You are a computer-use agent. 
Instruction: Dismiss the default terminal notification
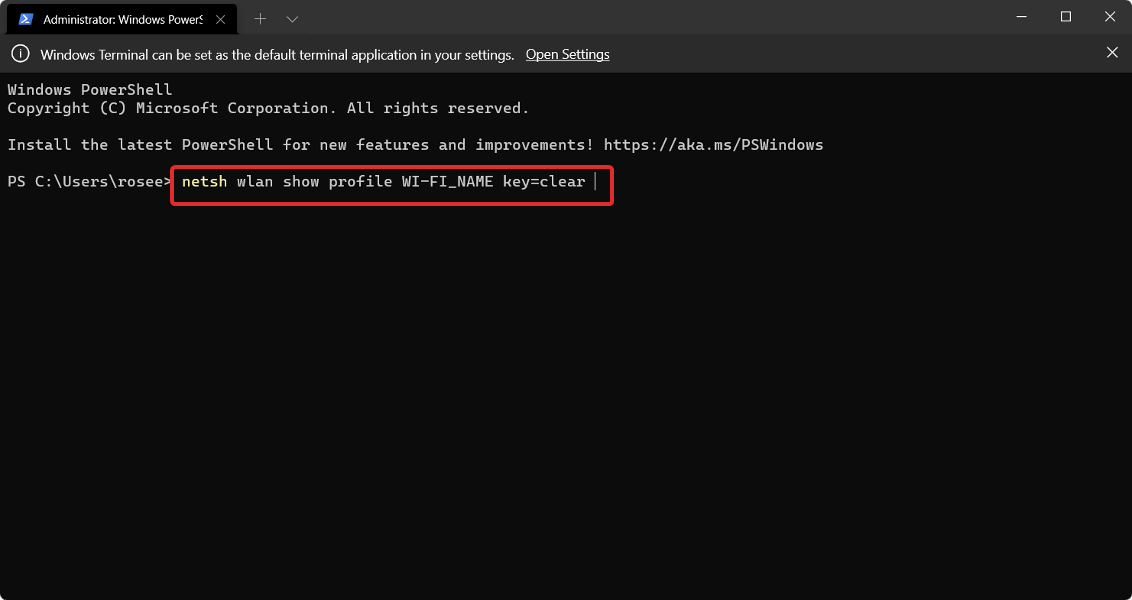click(1112, 52)
